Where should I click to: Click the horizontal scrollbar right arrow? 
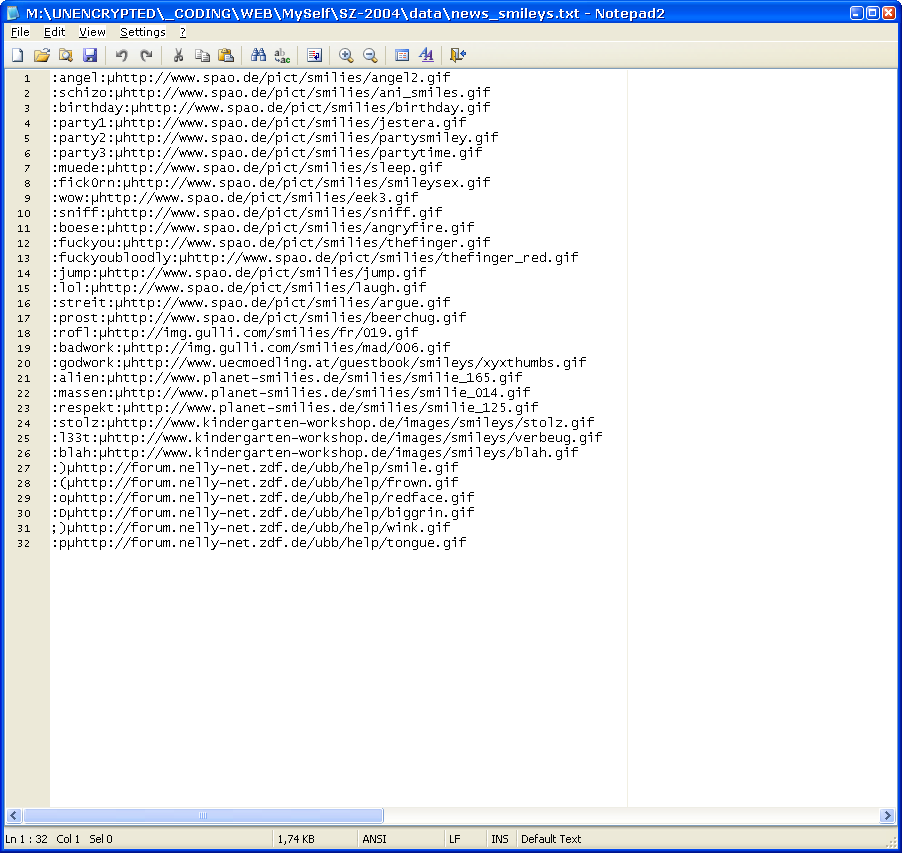point(887,815)
